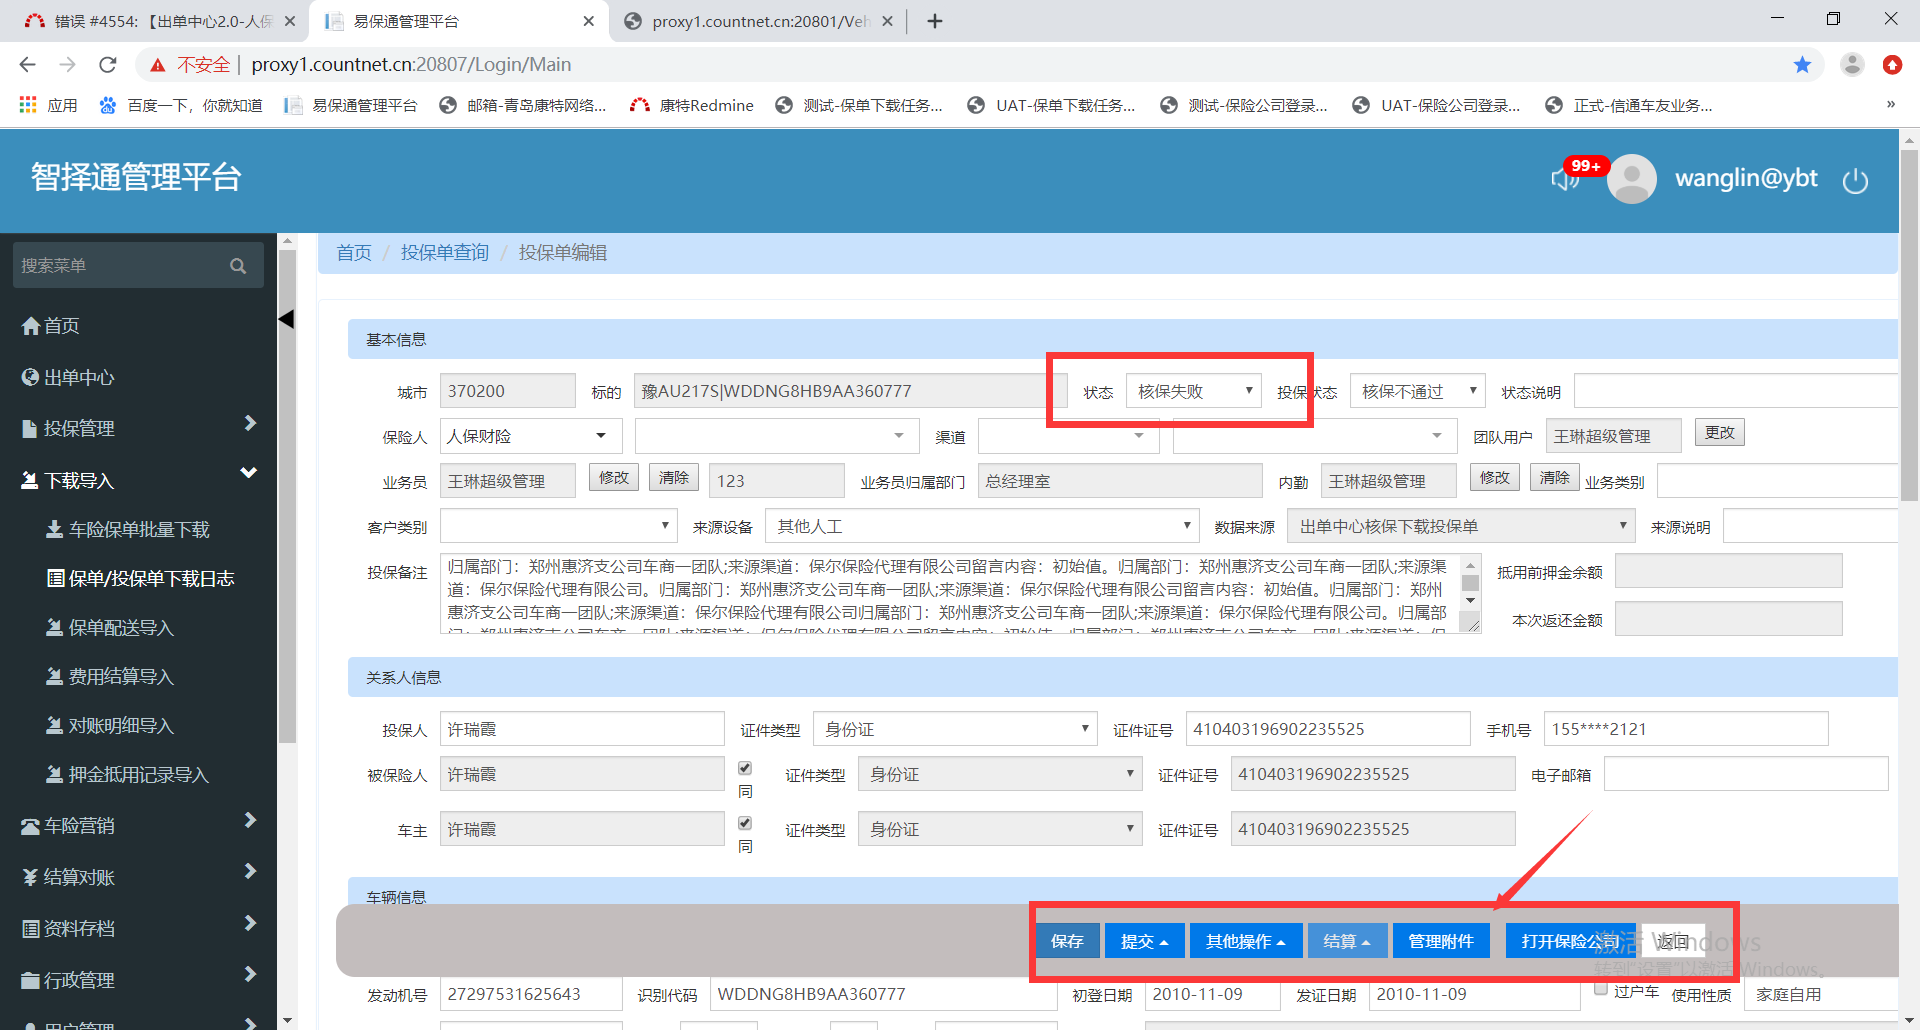Go to 投保单查询 breadcrumb link
Image resolution: width=1920 pixels, height=1030 pixels.
tap(445, 253)
